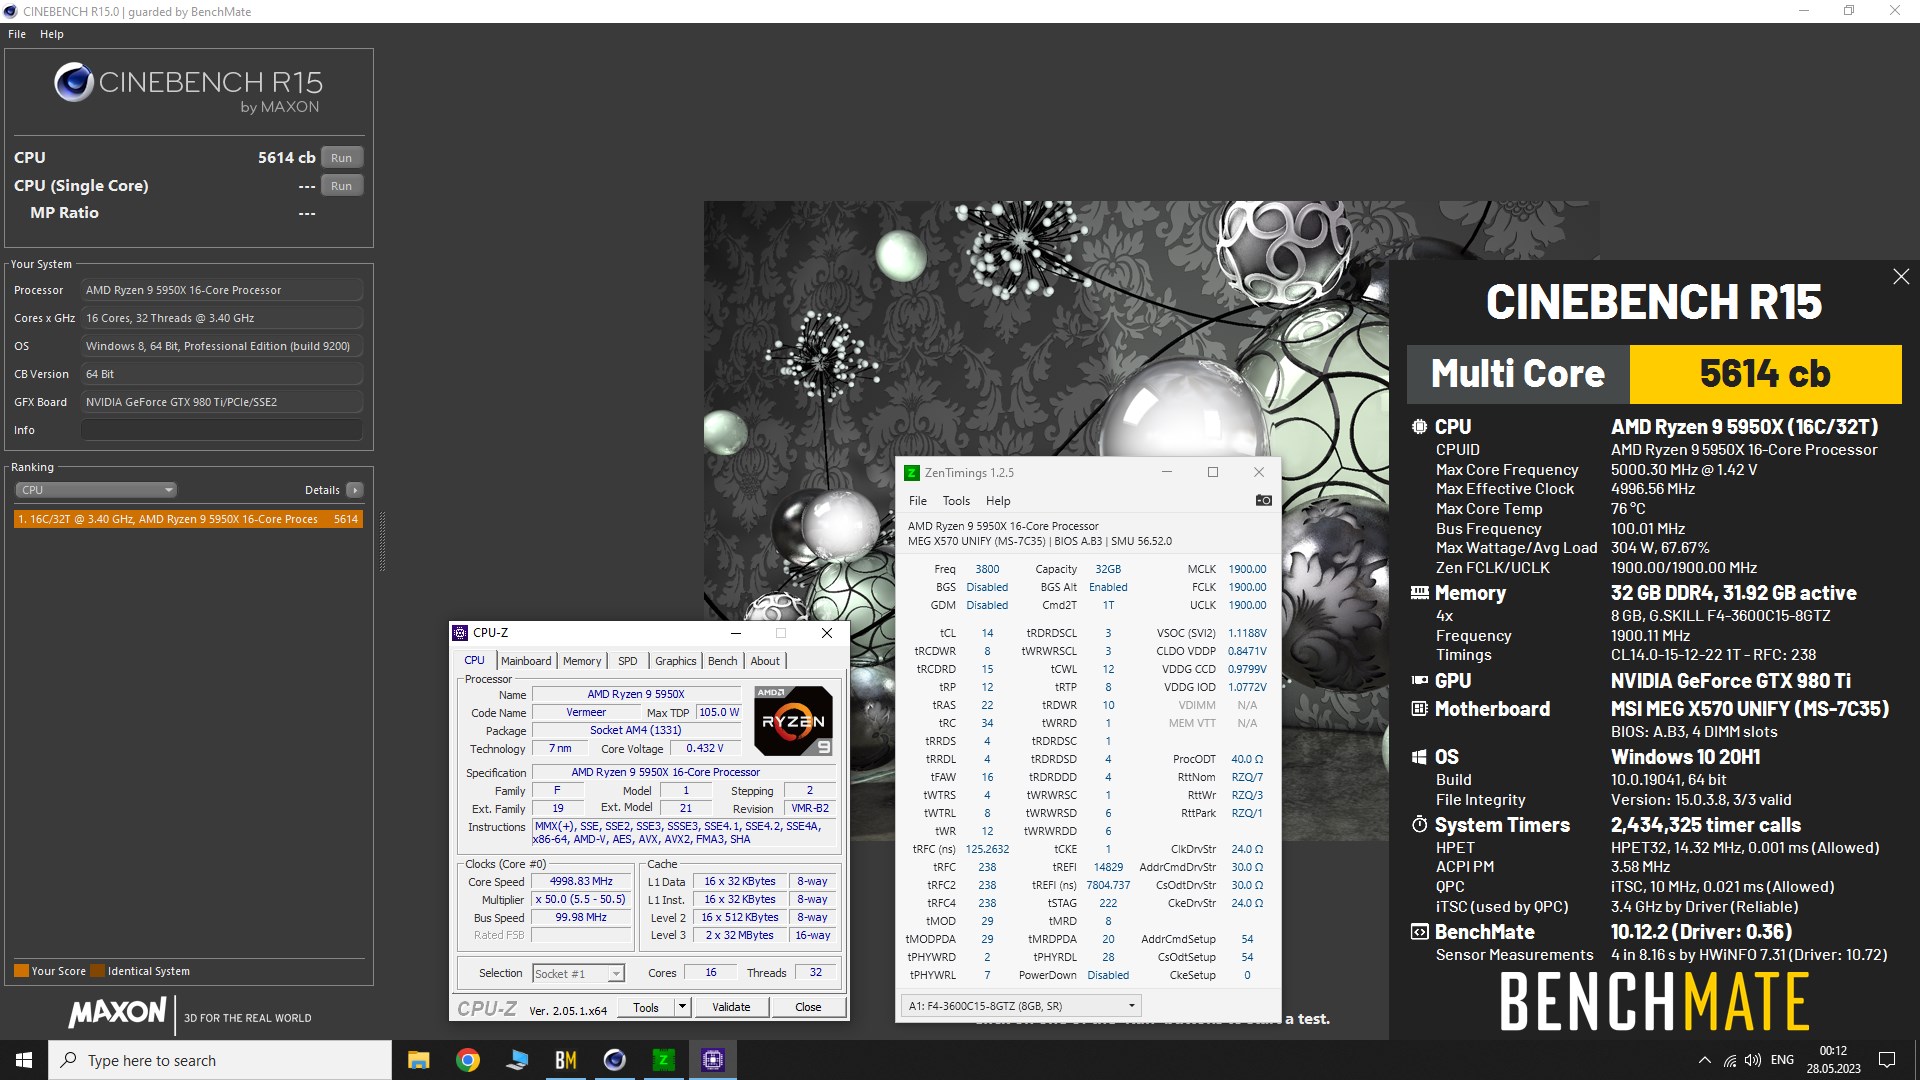Click the Cores x GHz value field
The height and width of the screenshot is (1080, 1920).
pyautogui.click(x=221, y=318)
